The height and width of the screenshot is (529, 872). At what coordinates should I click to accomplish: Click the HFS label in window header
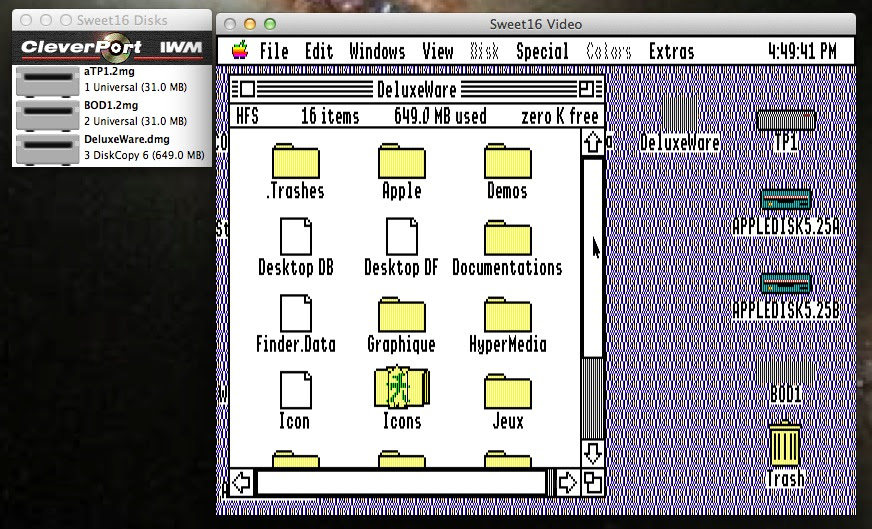247,116
